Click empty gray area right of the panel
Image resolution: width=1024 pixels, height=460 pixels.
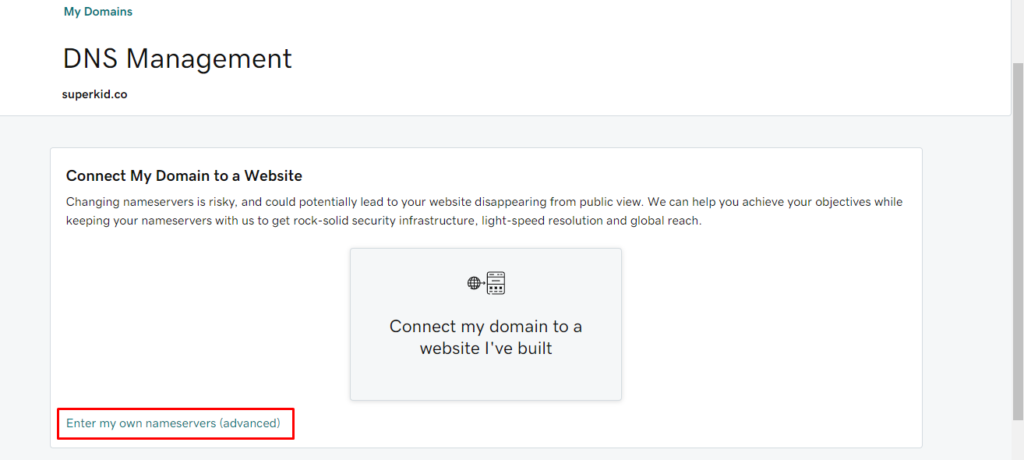coord(967,294)
